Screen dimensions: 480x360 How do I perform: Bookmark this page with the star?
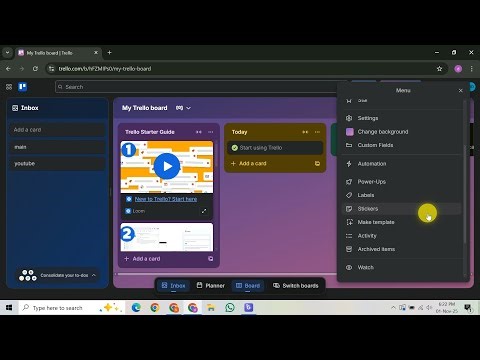[x=439, y=69]
